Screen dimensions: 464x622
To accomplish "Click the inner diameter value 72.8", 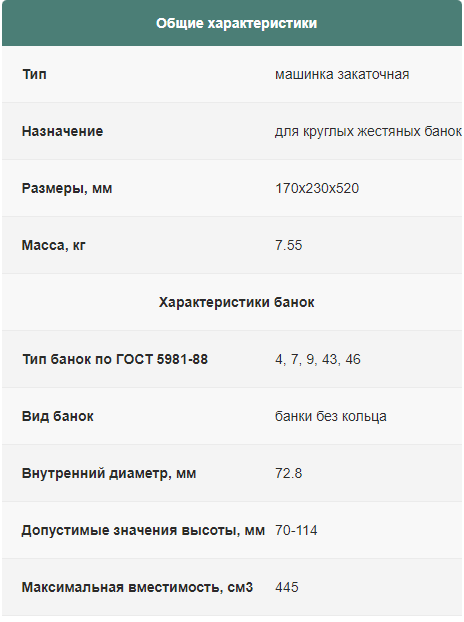I will 289,473.
